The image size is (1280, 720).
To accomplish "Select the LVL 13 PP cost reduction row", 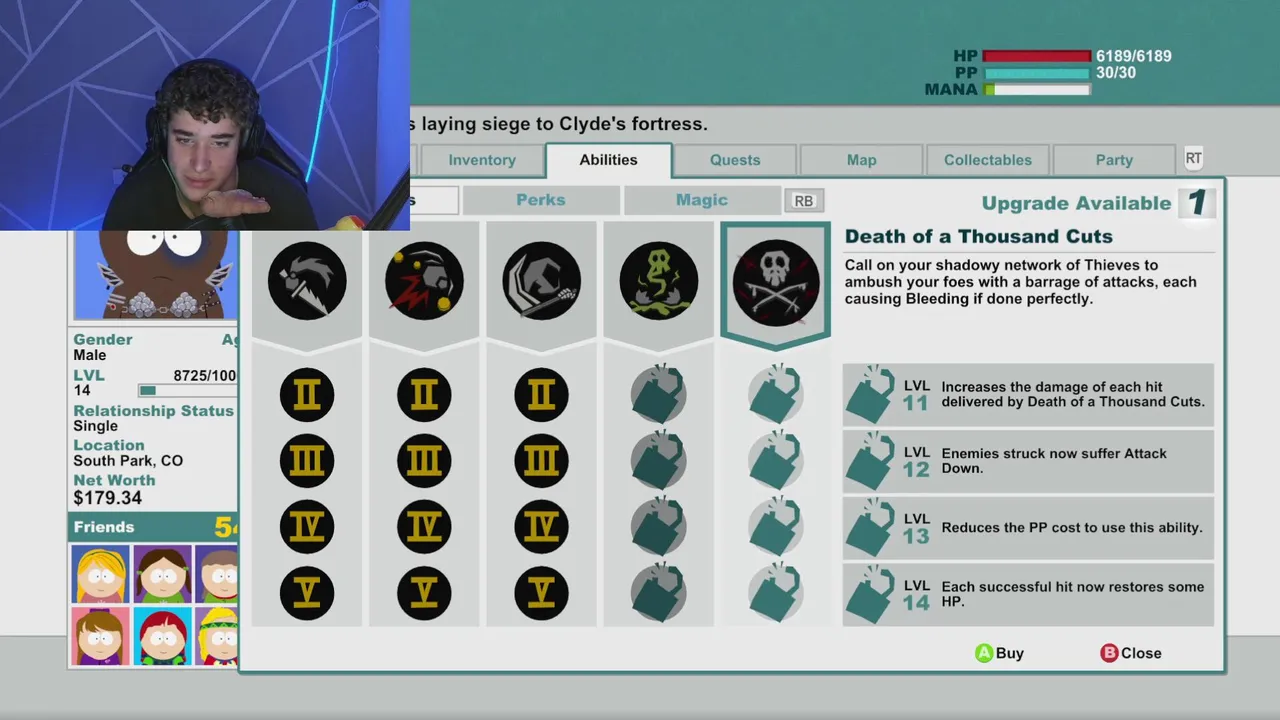I will coord(1028,527).
